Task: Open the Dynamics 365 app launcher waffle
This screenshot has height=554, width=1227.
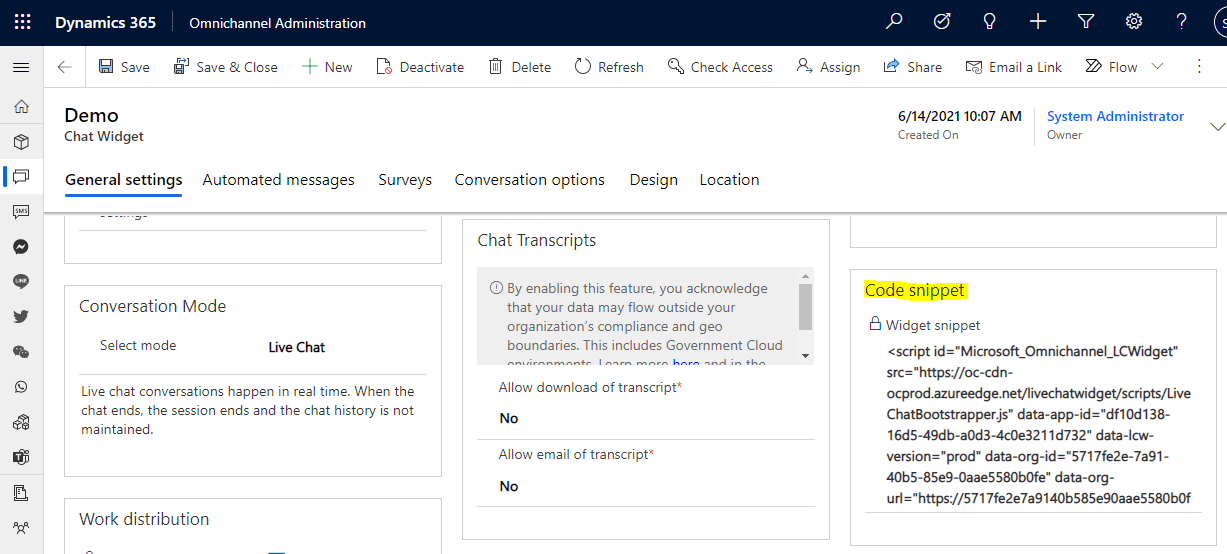Action: [x=22, y=22]
